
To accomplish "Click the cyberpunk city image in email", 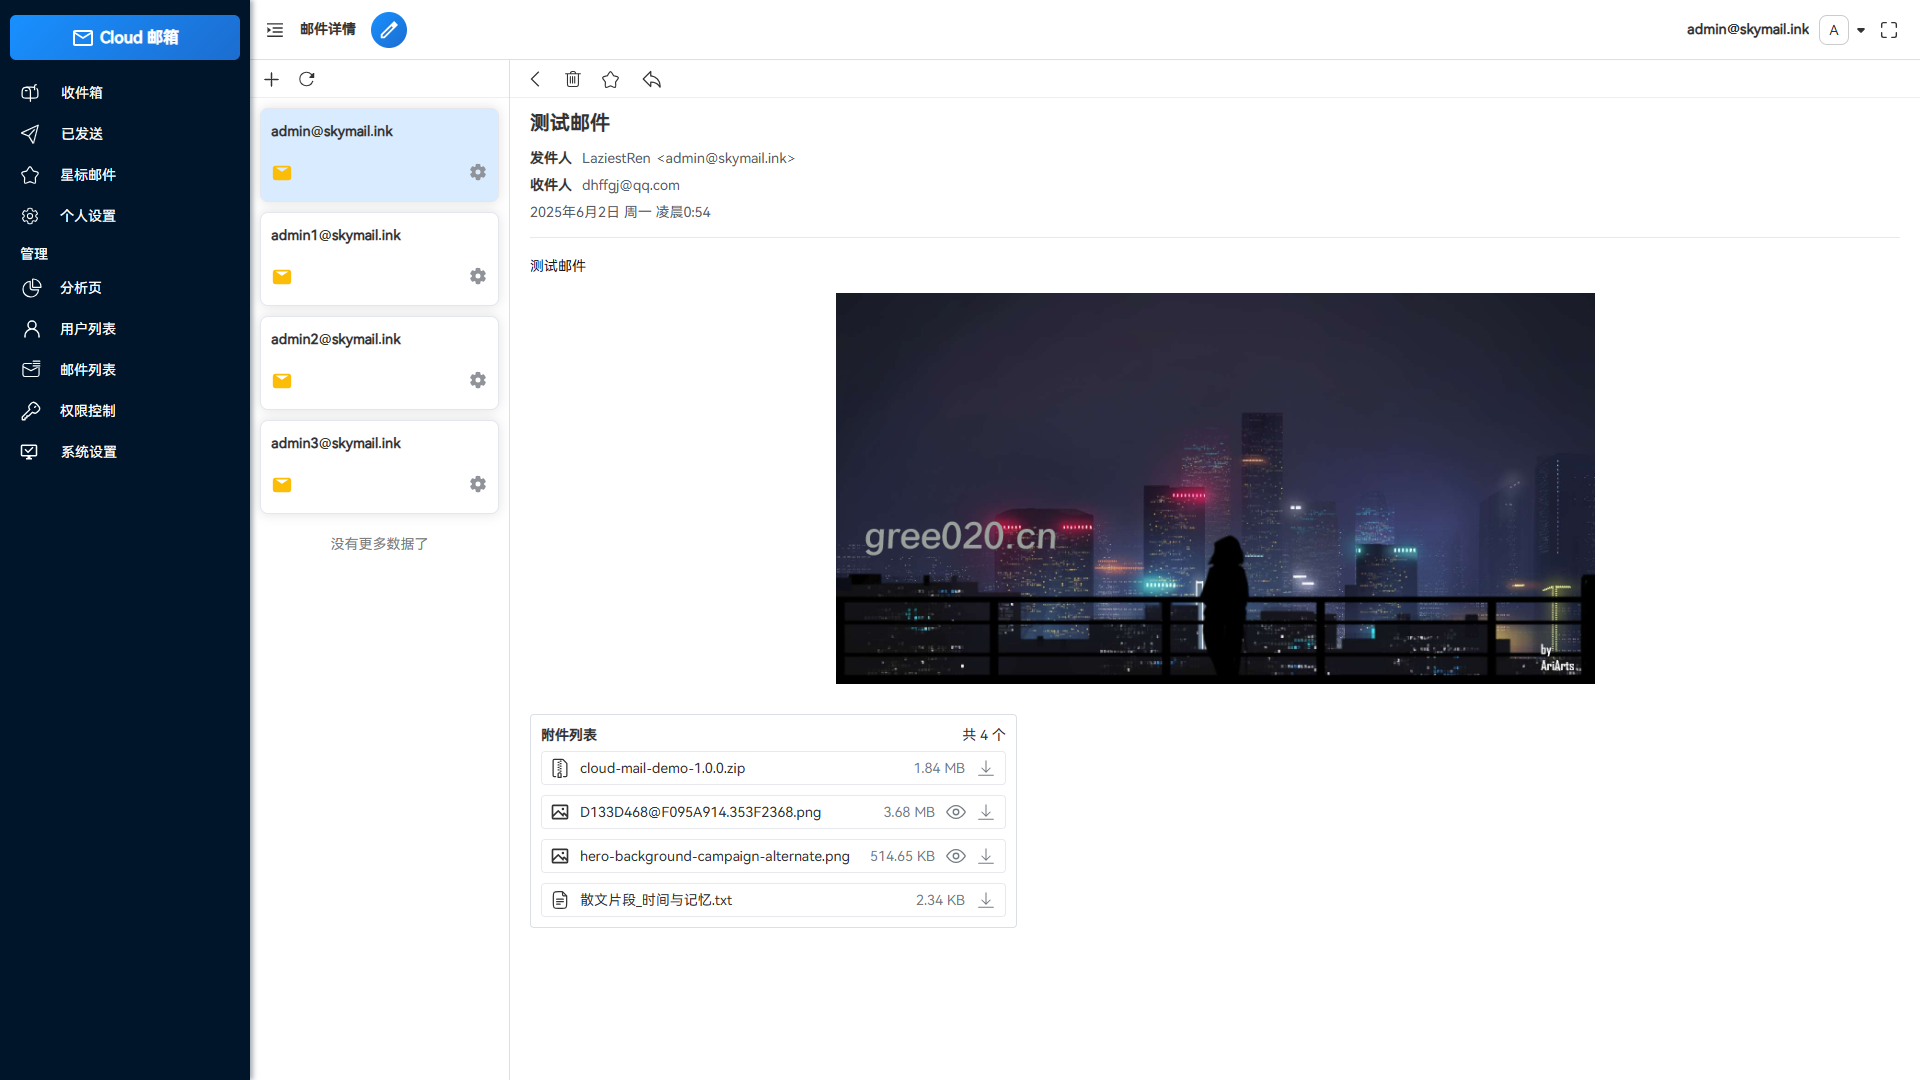I will tap(1215, 488).
